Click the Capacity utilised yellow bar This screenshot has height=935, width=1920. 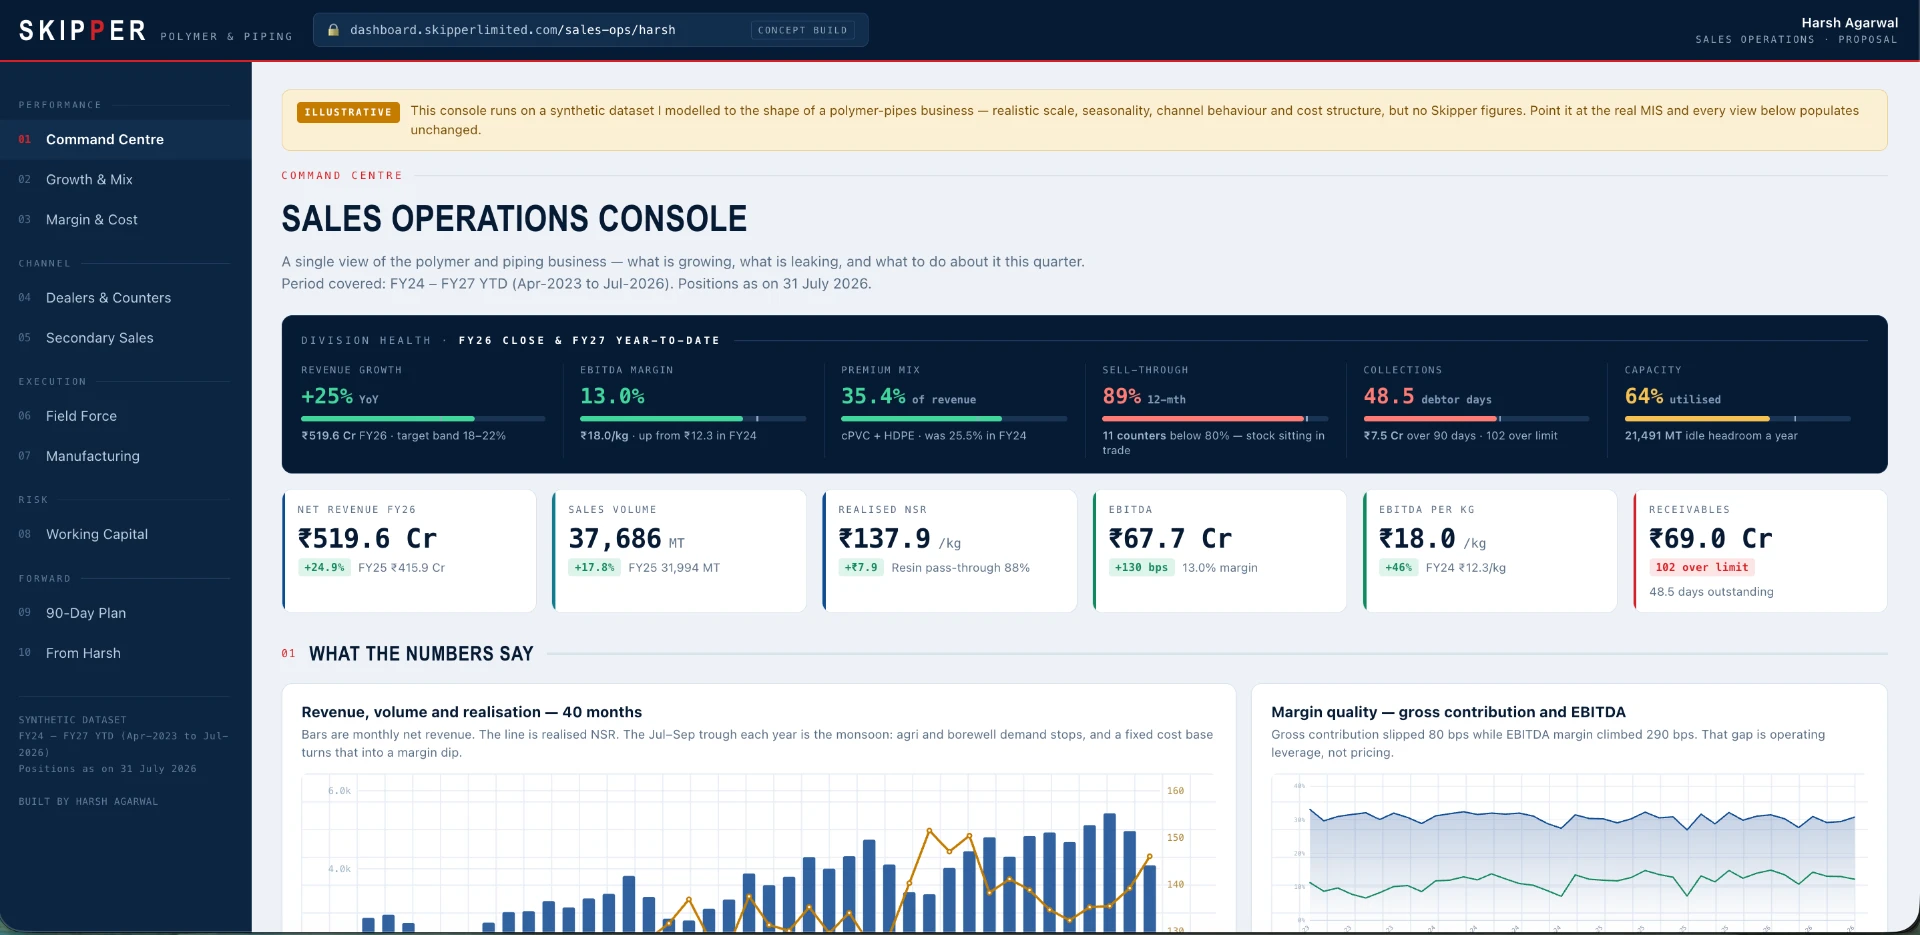[1737, 418]
